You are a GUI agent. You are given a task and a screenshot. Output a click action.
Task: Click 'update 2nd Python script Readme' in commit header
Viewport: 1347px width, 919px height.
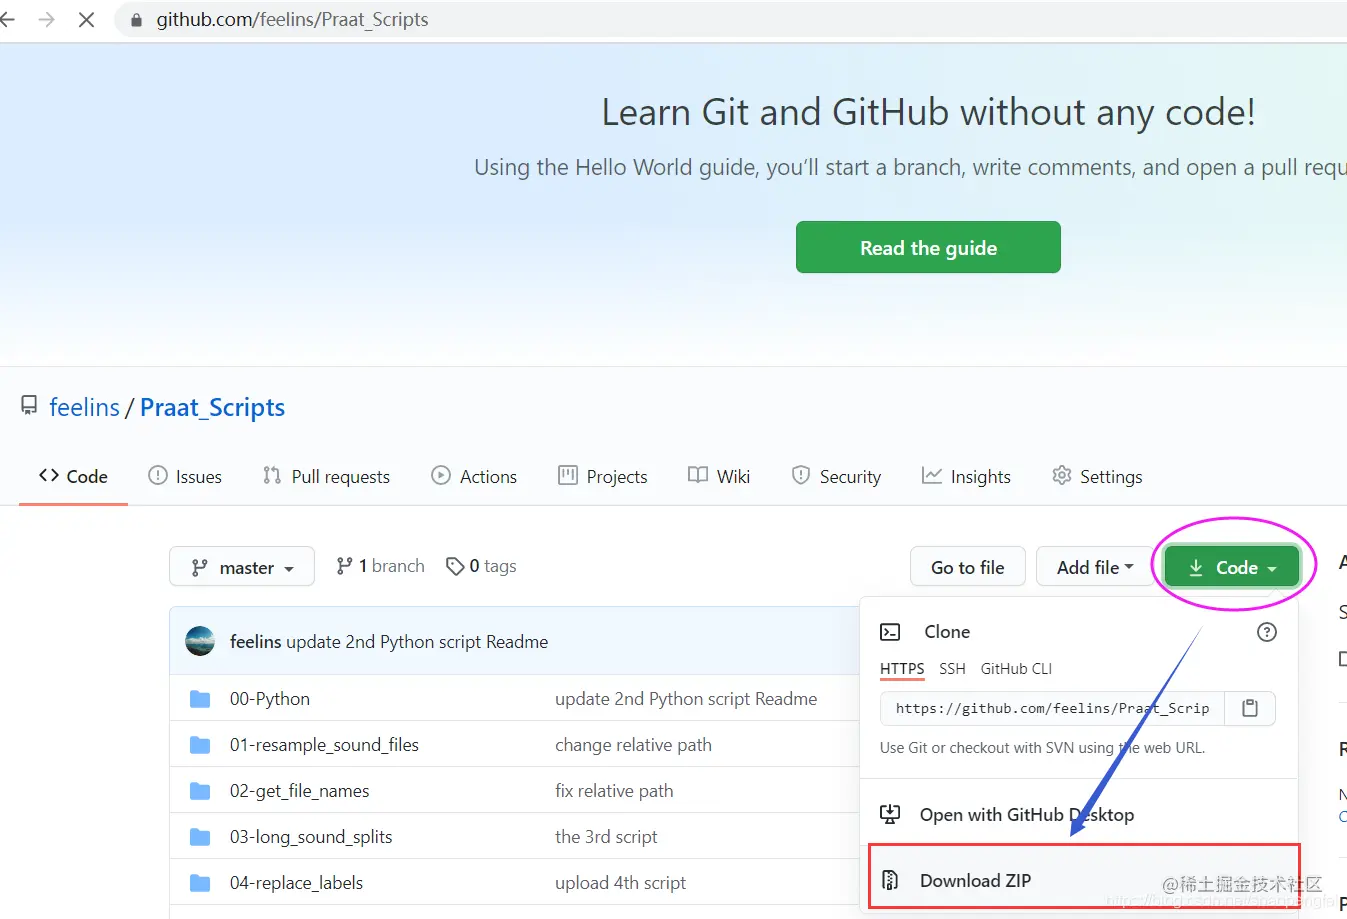pyautogui.click(x=417, y=641)
